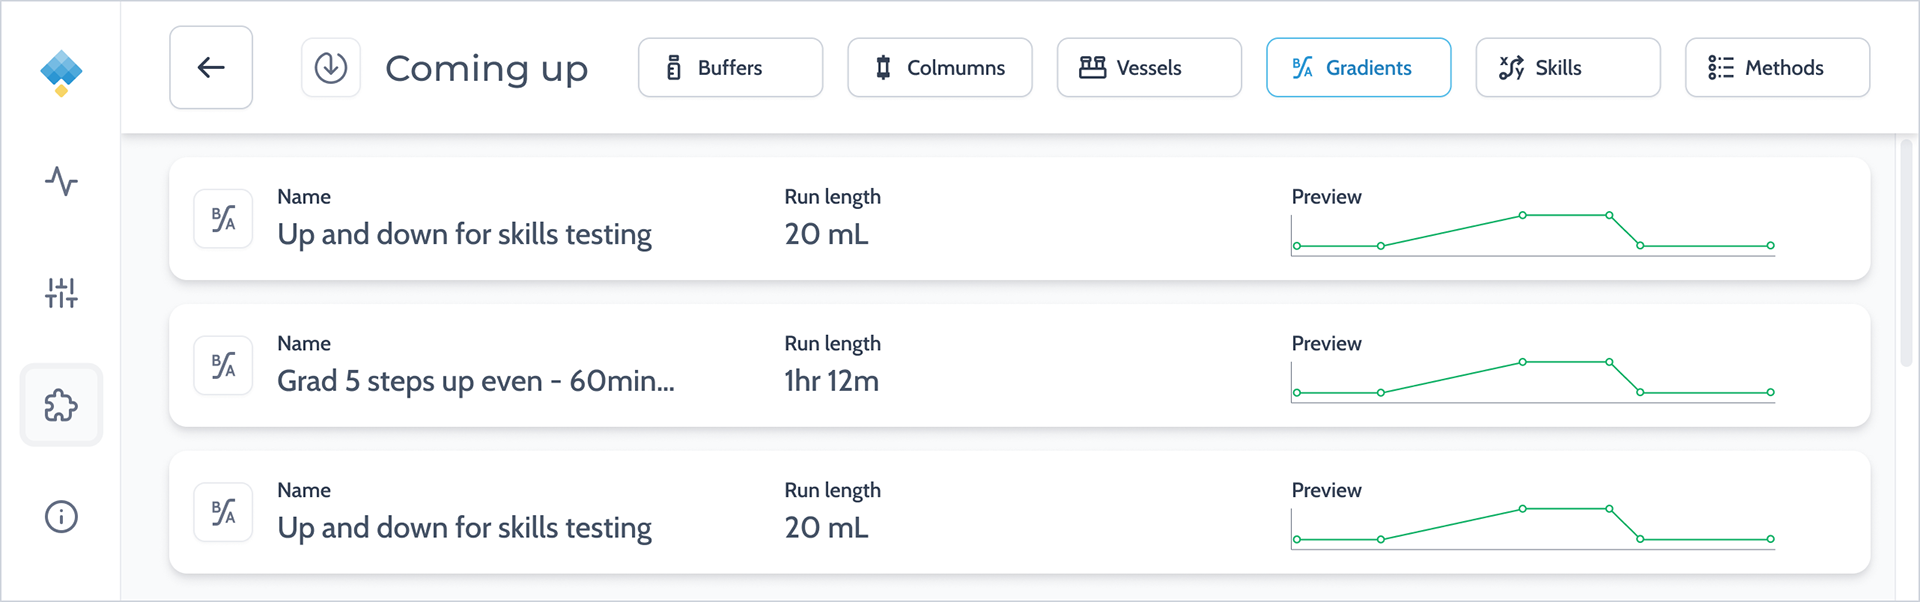Click the back arrow button
Viewport: 1920px width, 602px height.
pos(211,68)
